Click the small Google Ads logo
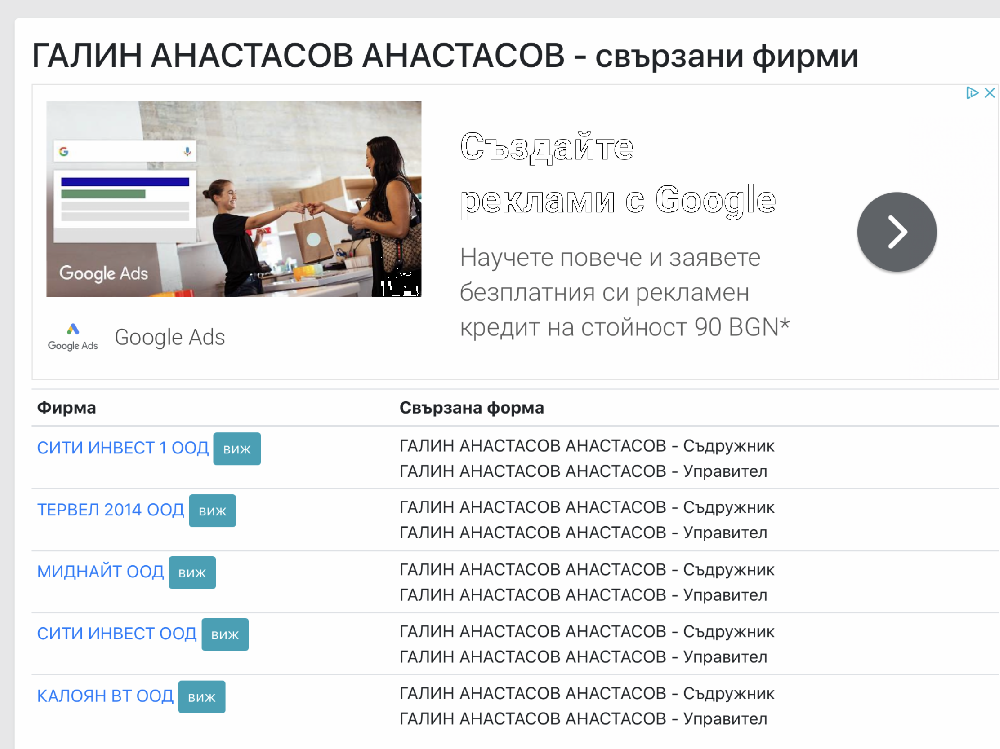The height and width of the screenshot is (749, 1000). [x=73, y=336]
